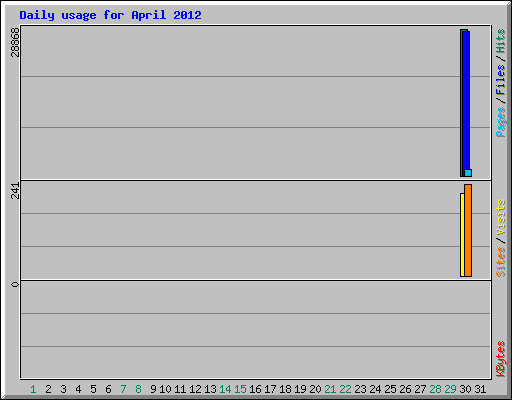Viewport: 512px width, 400px height.
Task: Click green day label 8 on x-axis
Action: tap(138, 389)
